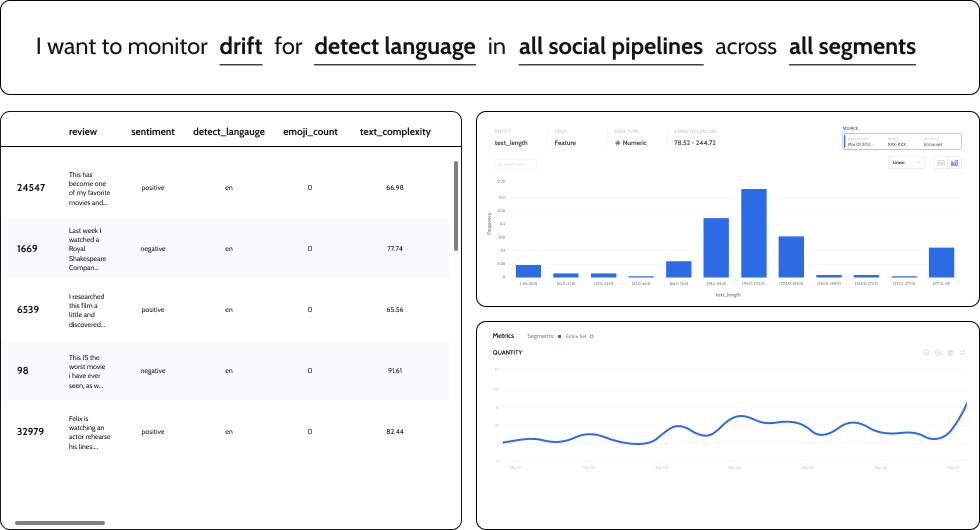Click the text_complexity column header
This screenshot has height=530, width=980.
pyautogui.click(x=395, y=131)
